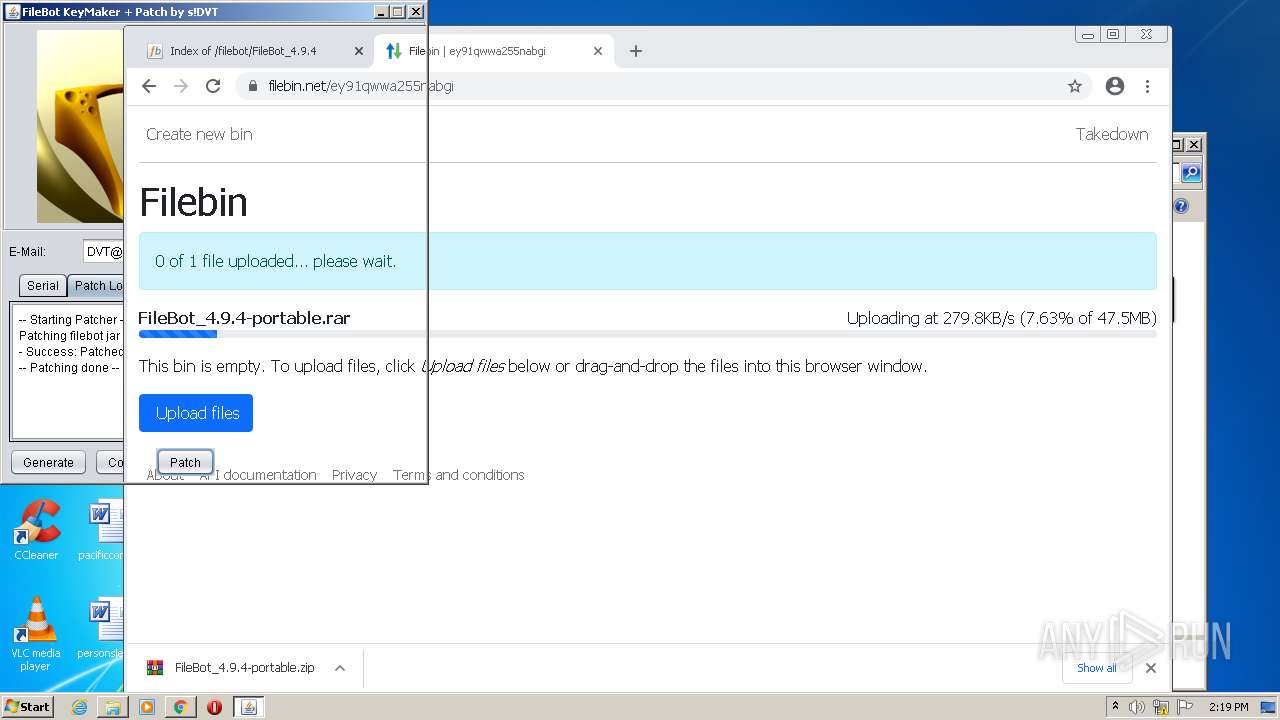Click Show all downloads

pyautogui.click(x=1097, y=668)
